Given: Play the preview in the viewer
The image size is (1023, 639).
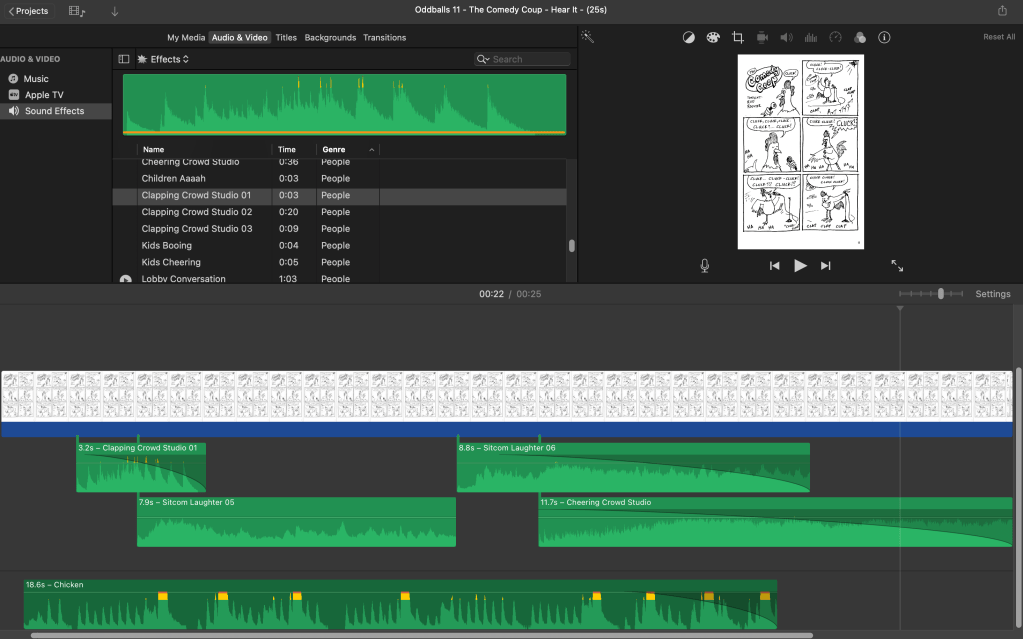Looking at the screenshot, I should [x=800, y=265].
